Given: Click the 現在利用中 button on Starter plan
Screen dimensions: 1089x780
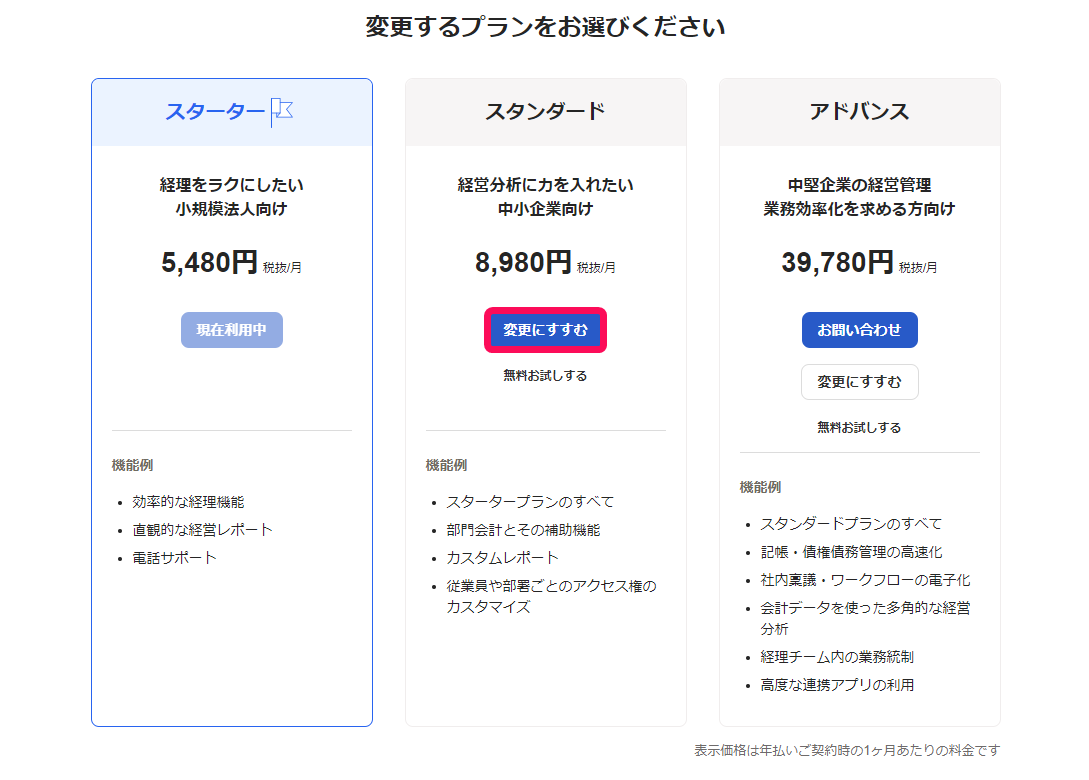Looking at the screenshot, I should (x=232, y=330).
